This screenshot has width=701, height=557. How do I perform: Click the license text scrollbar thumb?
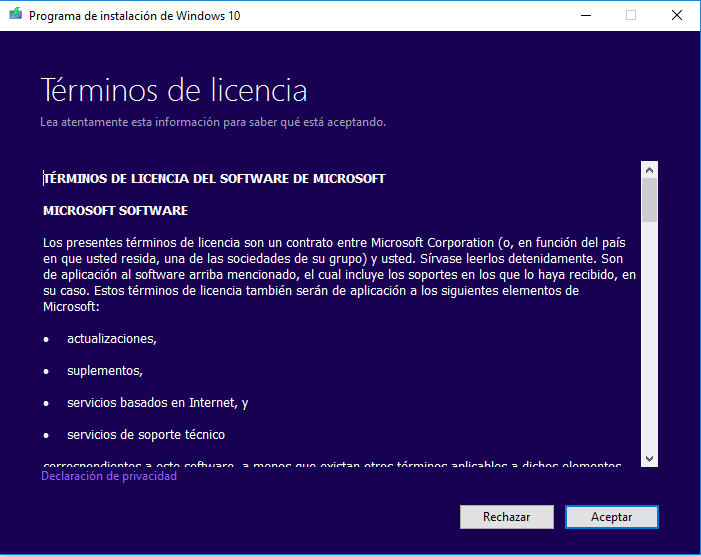click(649, 200)
